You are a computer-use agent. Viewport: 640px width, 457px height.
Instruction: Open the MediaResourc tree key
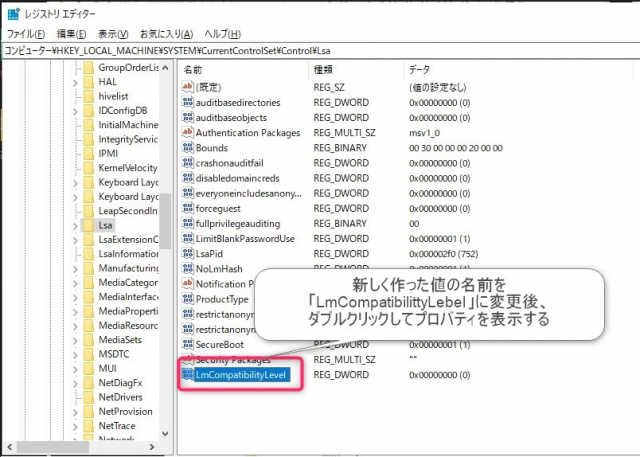point(128,326)
